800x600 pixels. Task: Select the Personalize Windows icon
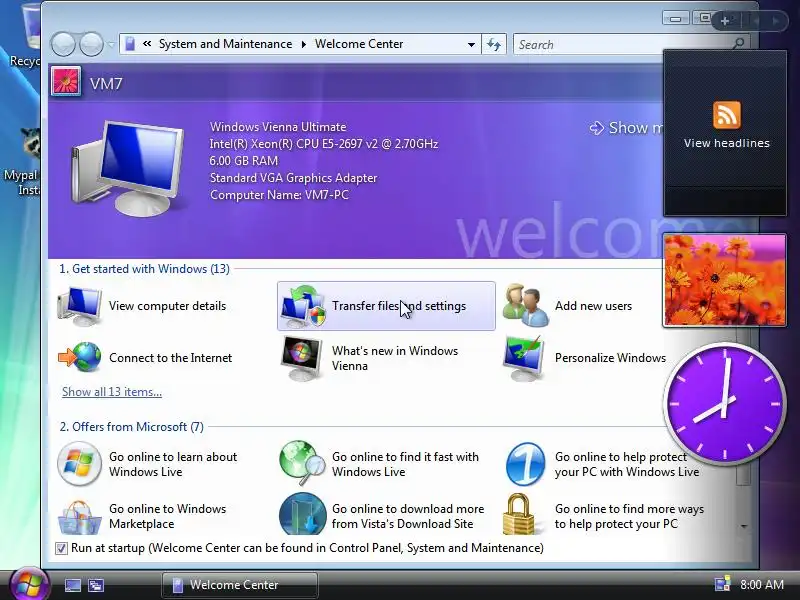tap(524, 358)
